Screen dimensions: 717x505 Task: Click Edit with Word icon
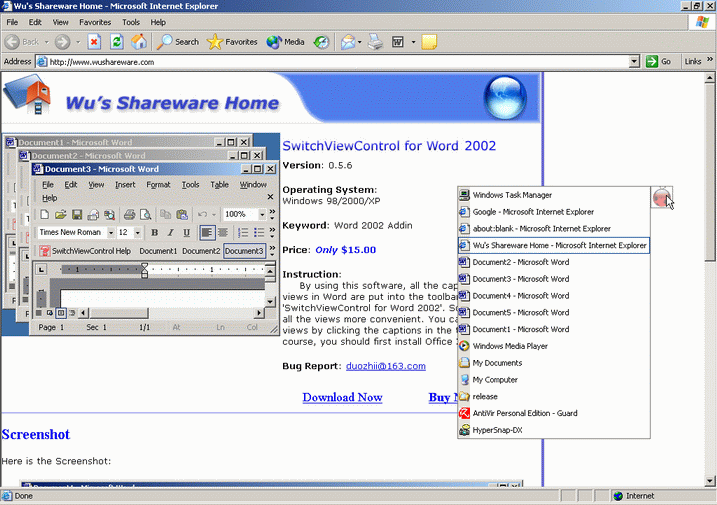pyautogui.click(x=398, y=42)
